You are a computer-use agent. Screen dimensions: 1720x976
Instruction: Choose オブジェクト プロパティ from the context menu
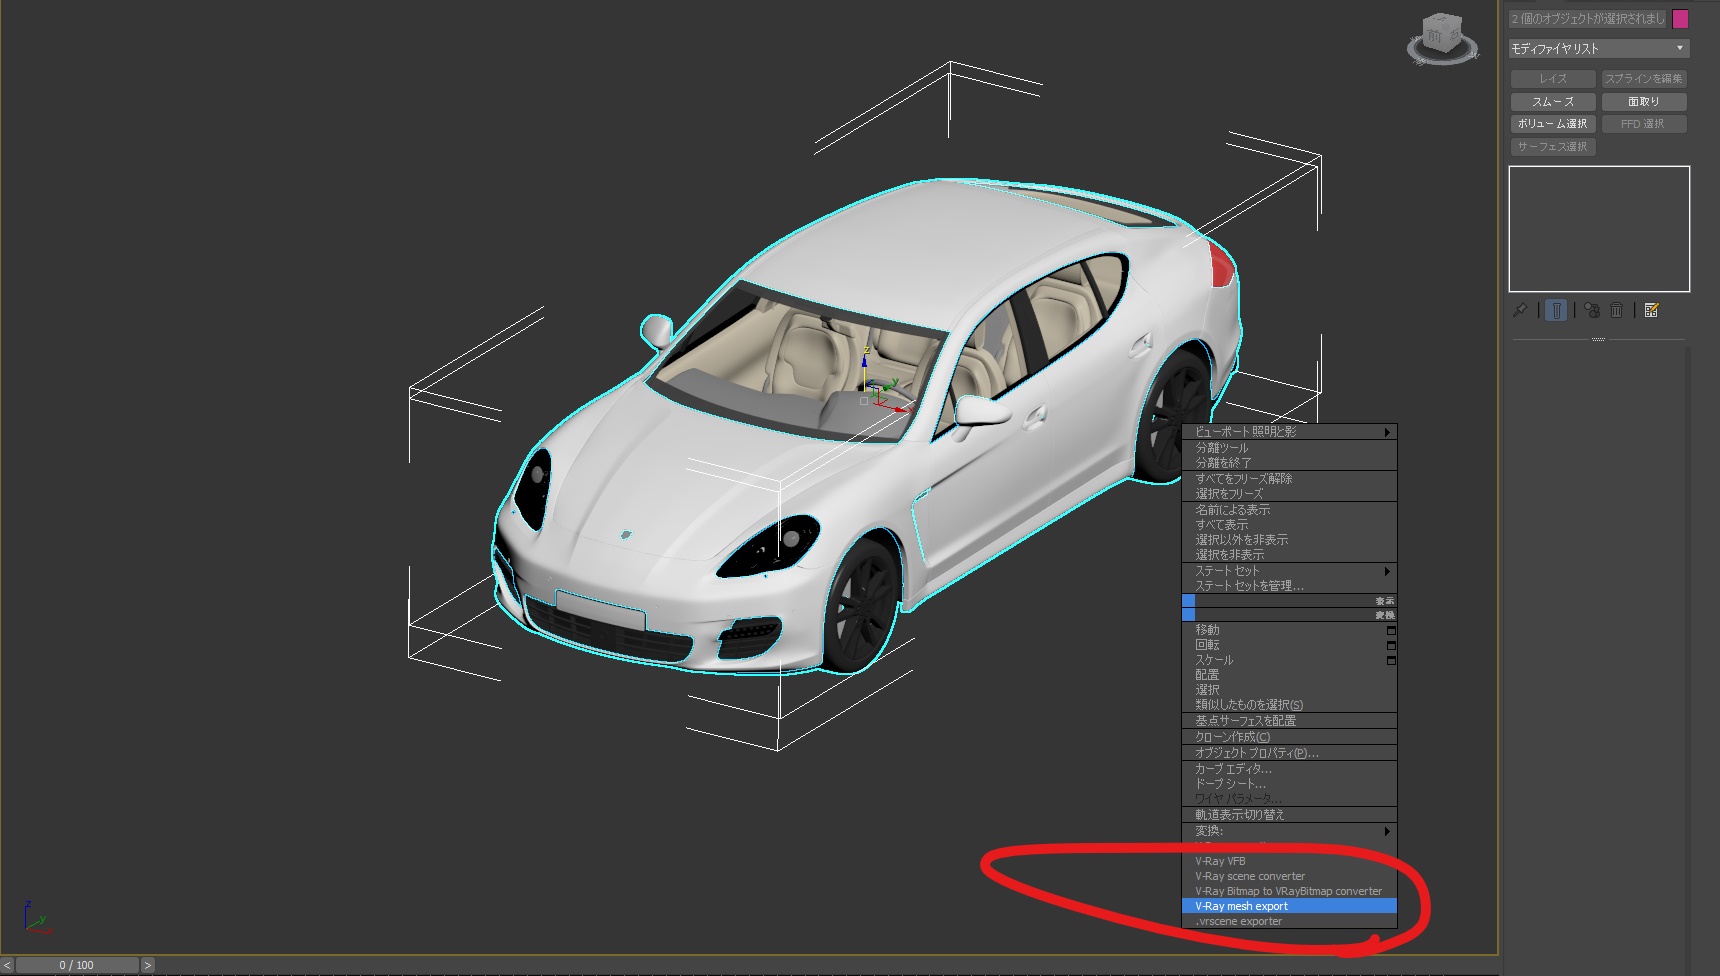[1257, 753]
